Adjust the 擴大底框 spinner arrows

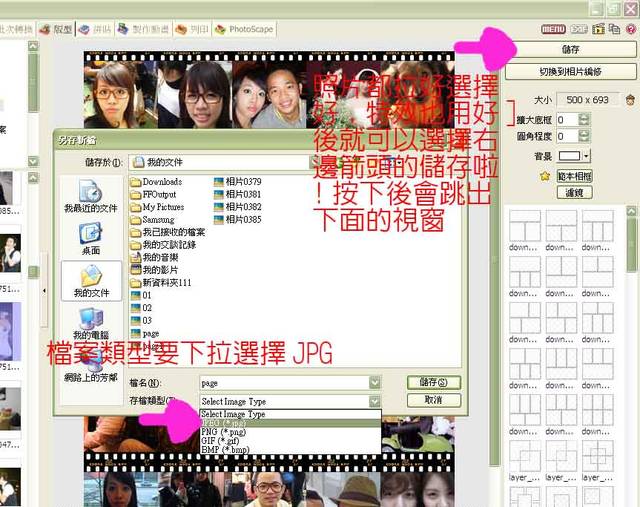click(584, 120)
